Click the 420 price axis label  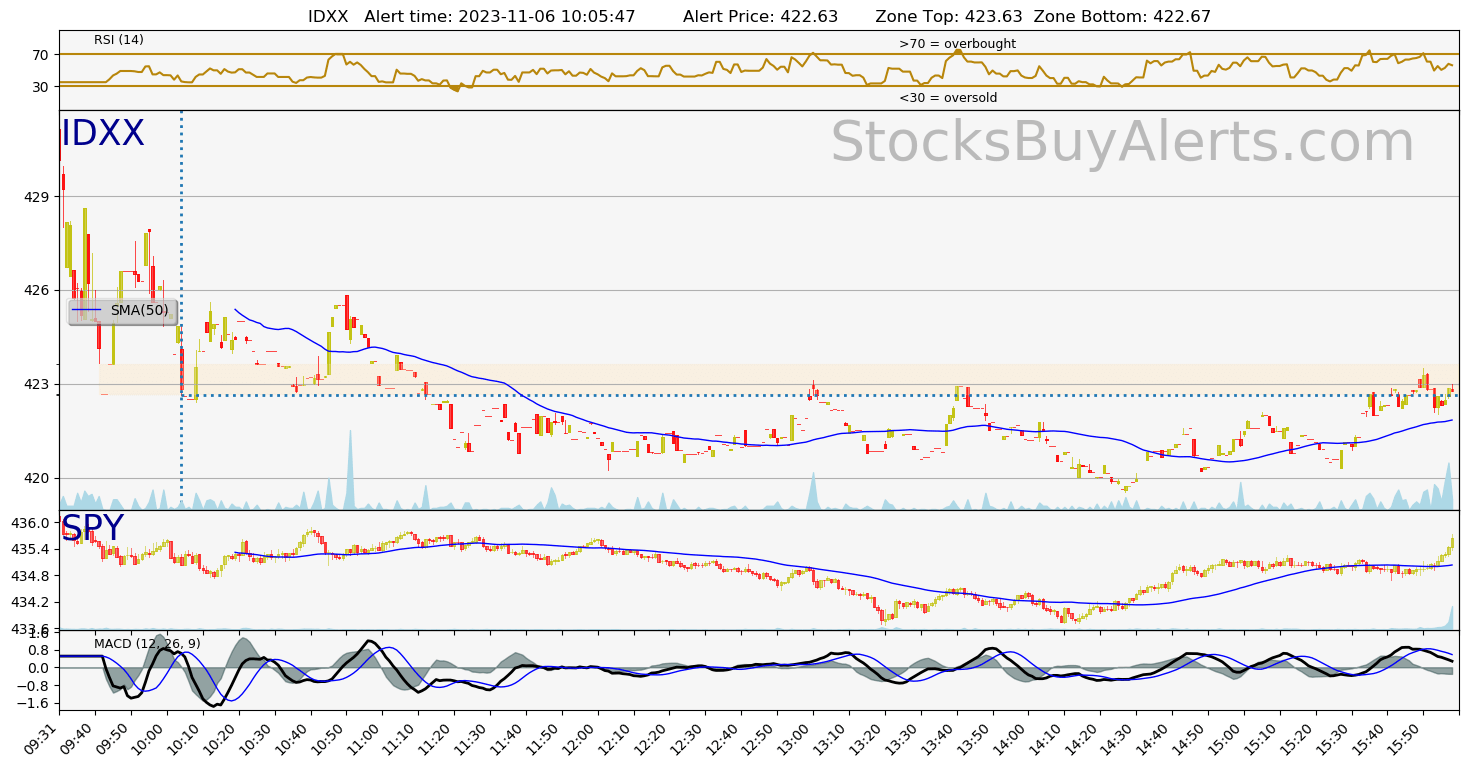point(37,478)
